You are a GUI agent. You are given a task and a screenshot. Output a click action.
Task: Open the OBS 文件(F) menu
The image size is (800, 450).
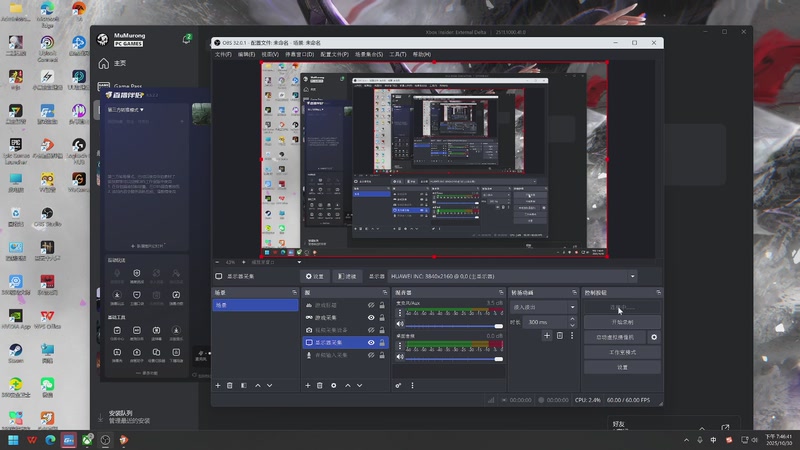[223, 54]
